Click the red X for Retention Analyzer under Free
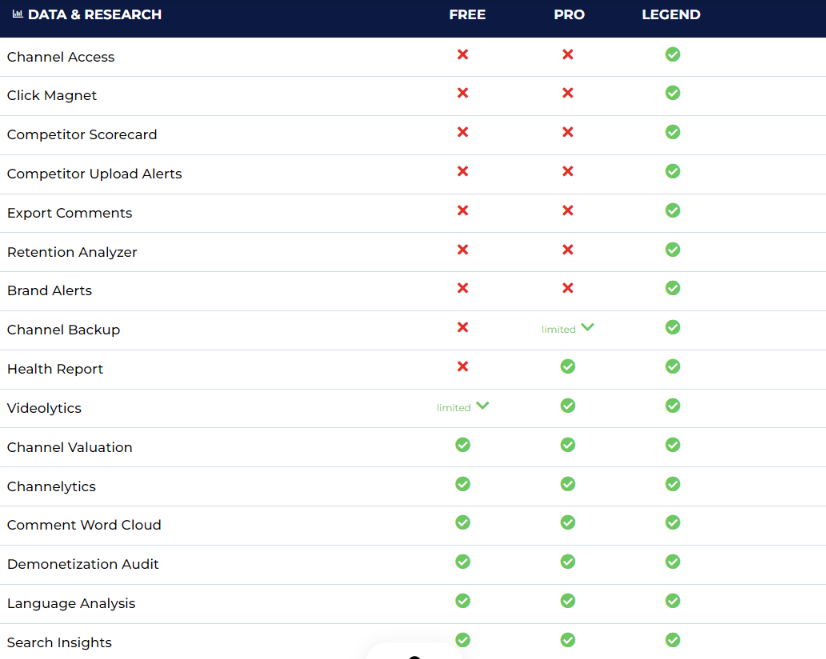This screenshot has width=826, height=659. click(463, 250)
